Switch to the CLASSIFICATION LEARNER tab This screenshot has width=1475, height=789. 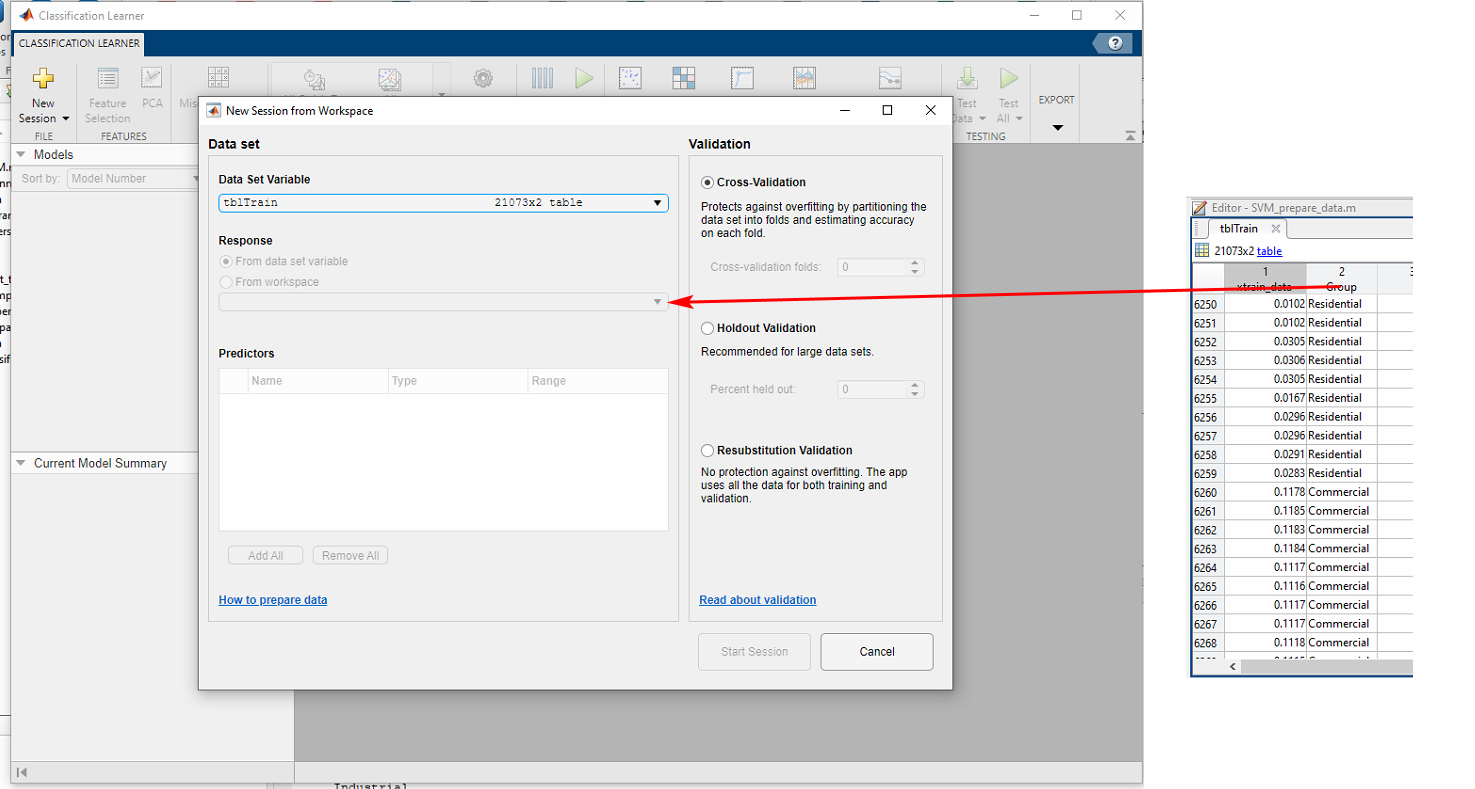click(x=79, y=44)
